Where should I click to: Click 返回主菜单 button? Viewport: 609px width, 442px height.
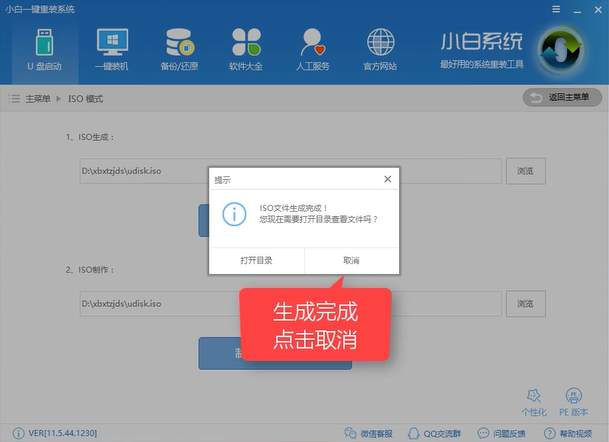(x=562, y=97)
